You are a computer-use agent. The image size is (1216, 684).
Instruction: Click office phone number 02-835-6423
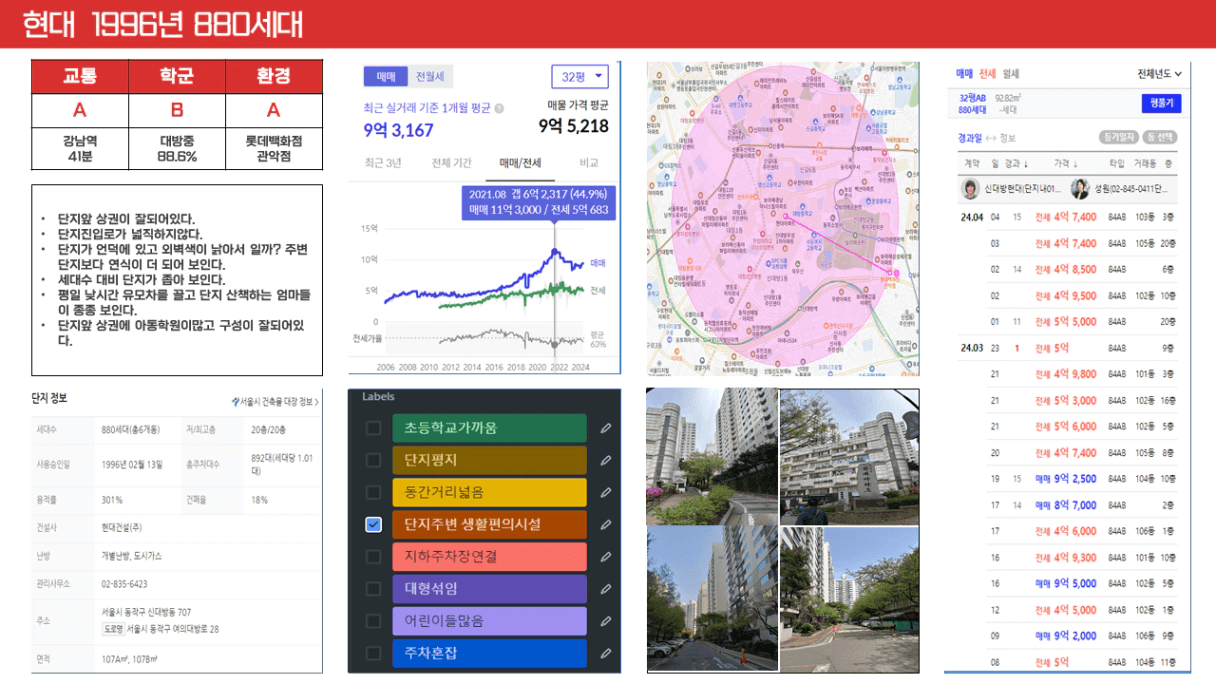coord(125,583)
